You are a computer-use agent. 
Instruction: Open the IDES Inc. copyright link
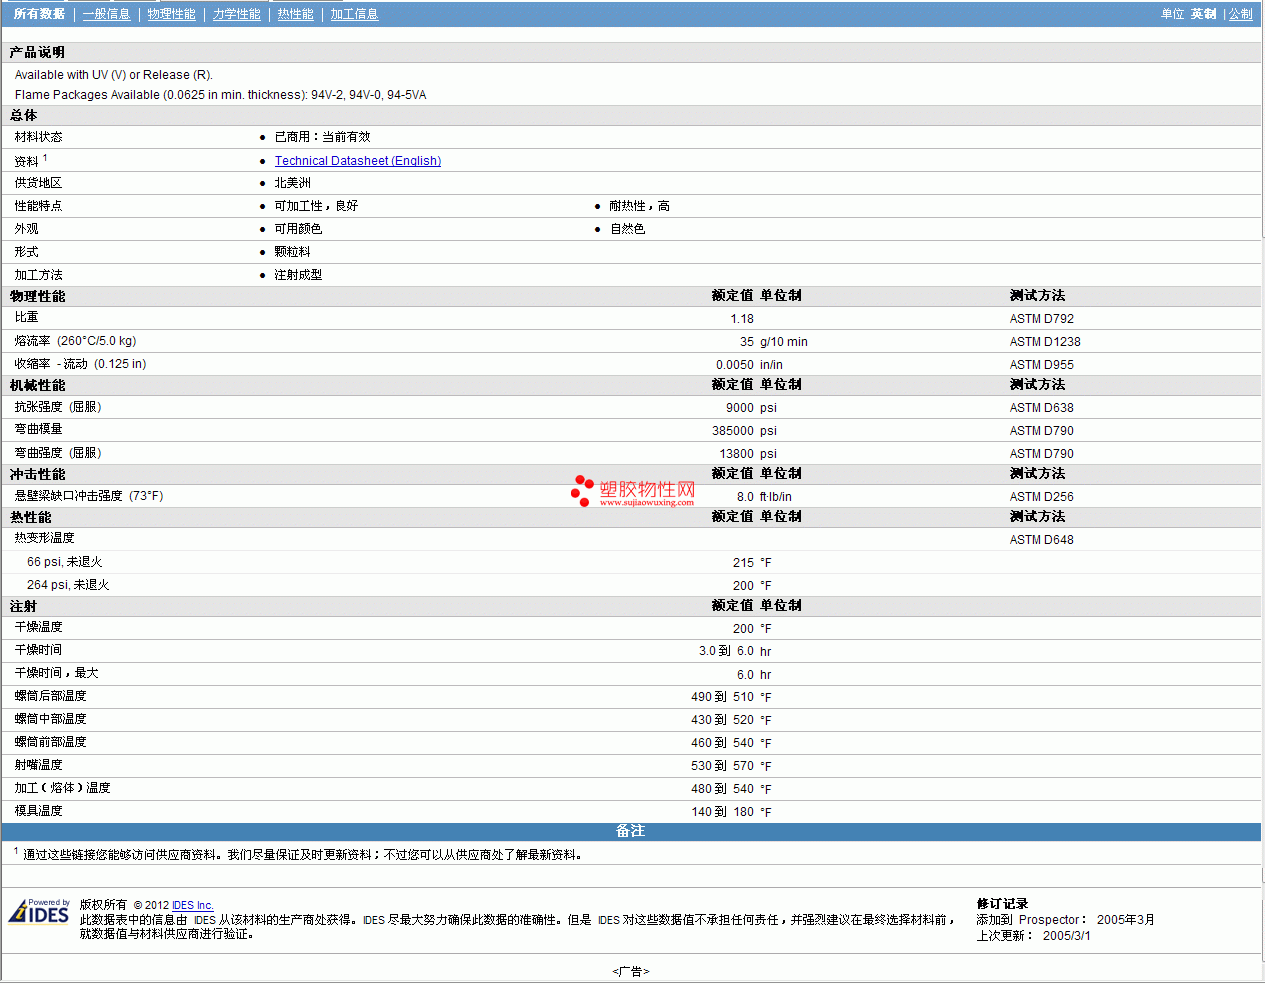[x=193, y=905]
